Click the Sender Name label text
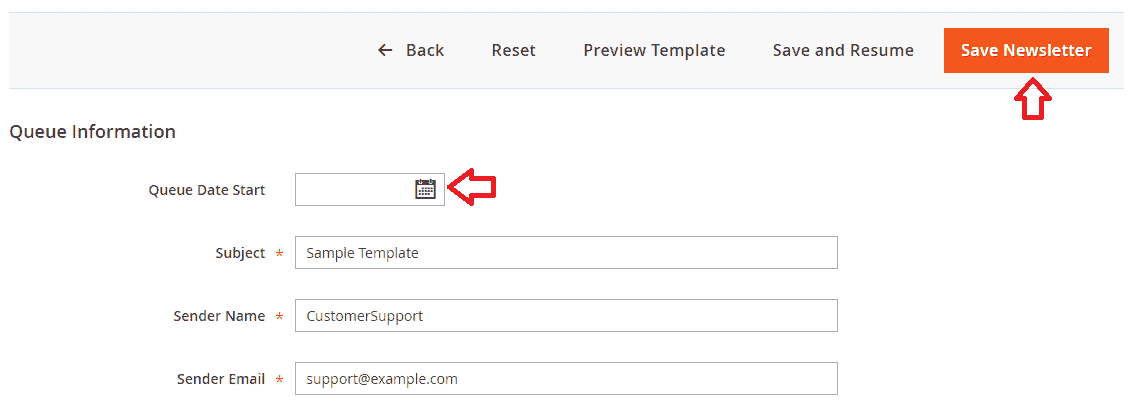This screenshot has height=406, width=1132. (x=219, y=316)
